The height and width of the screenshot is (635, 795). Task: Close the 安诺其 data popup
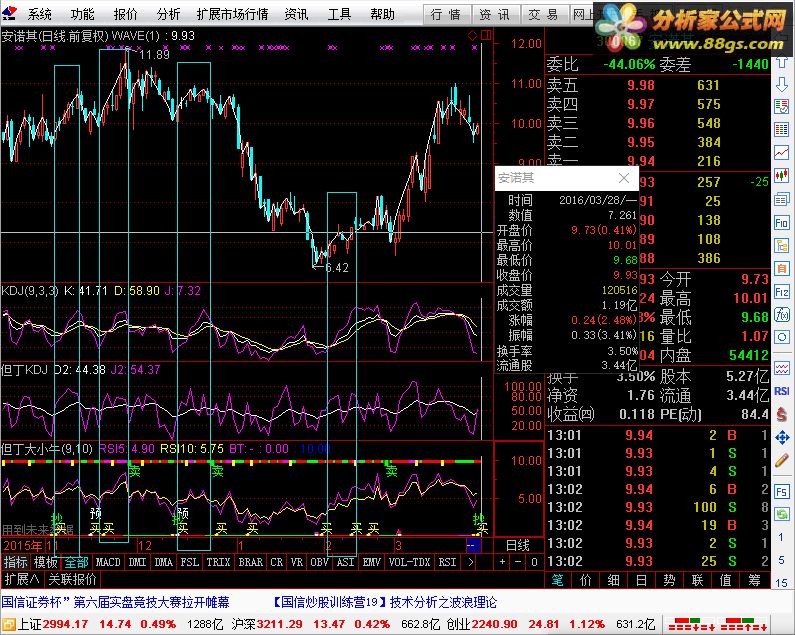click(624, 178)
